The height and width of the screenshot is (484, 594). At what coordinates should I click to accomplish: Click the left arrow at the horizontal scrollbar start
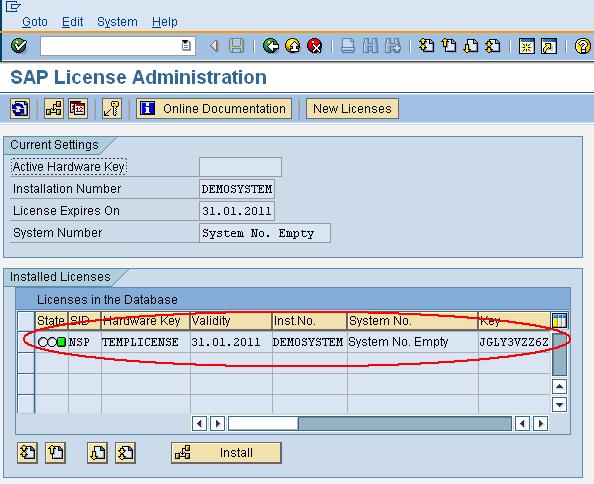click(x=199, y=423)
